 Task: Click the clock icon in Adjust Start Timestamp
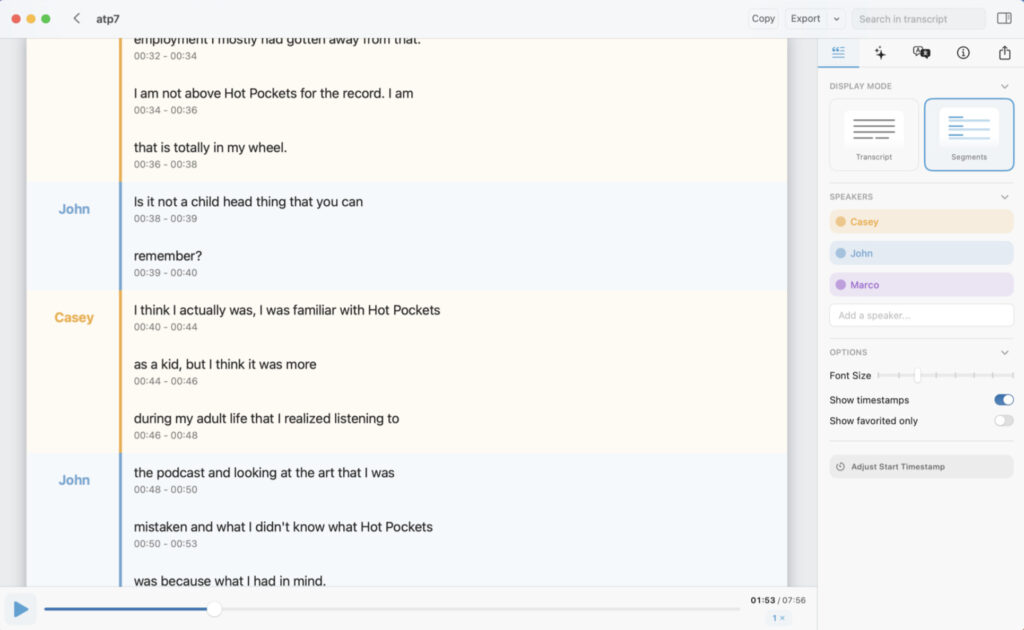click(x=840, y=467)
